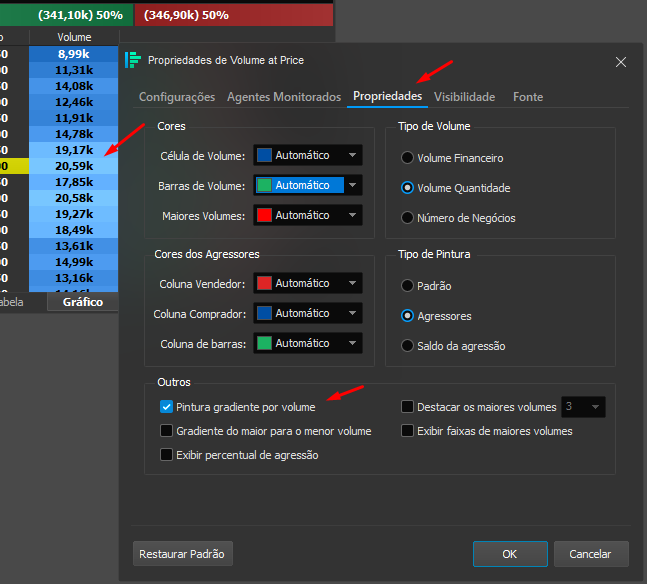Image resolution: width=647 pixels, height=584 pixels.
Task: Choose the Agressores painting type
Action: tap(407, 316)
